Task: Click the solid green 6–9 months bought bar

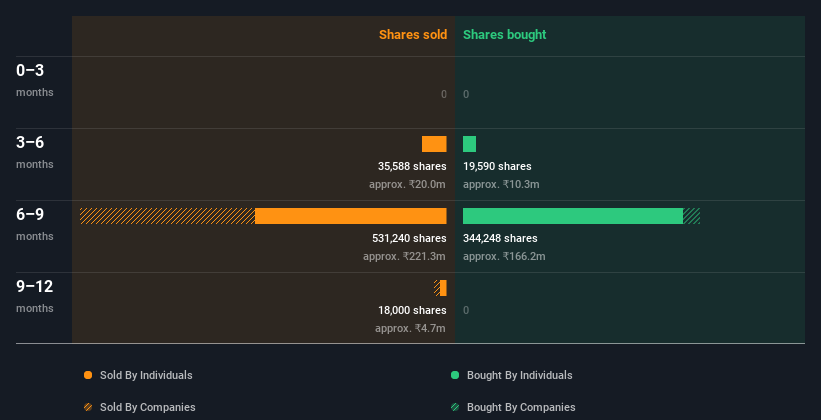Action: click(573, 216)
